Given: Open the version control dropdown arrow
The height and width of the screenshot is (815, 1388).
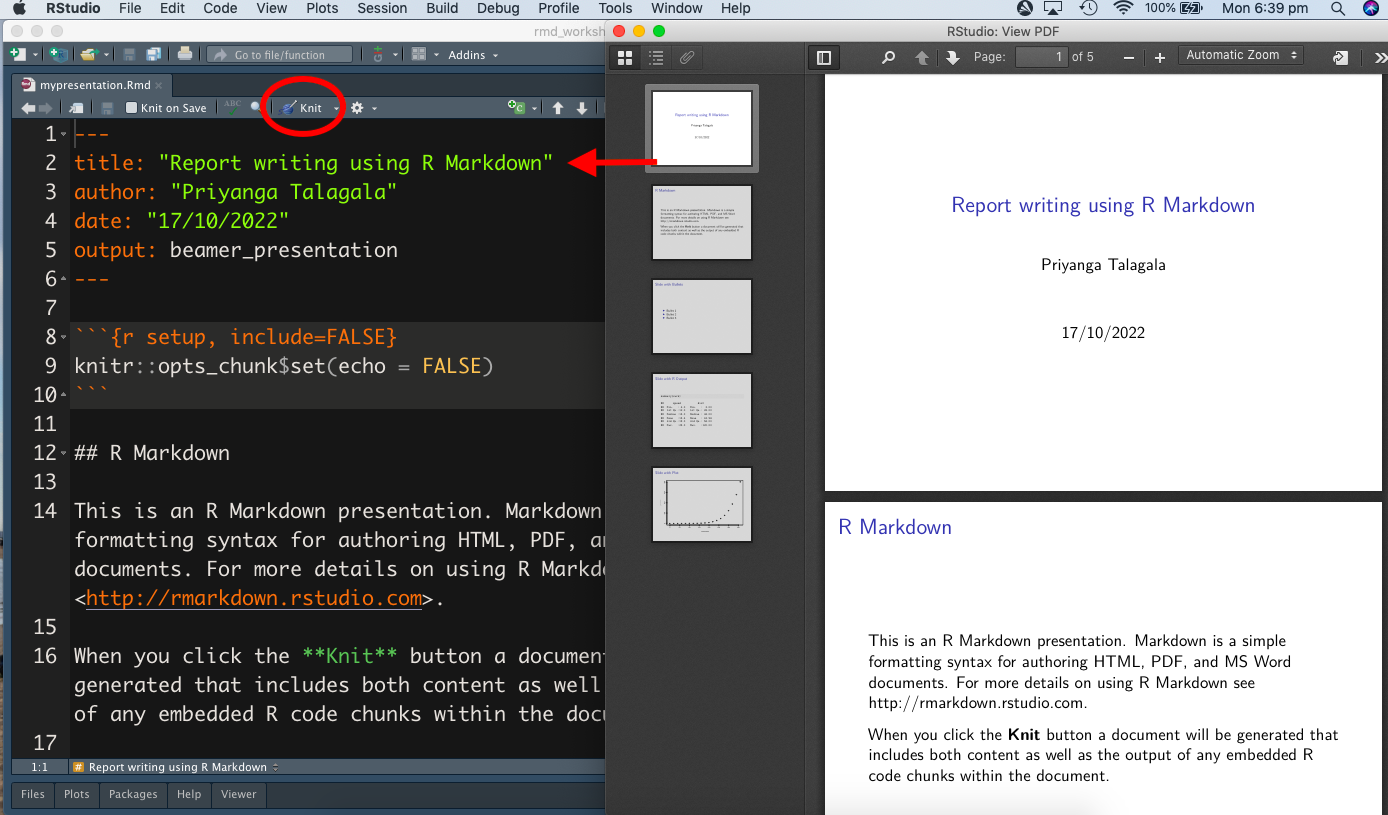Looking at the screenshot, I should coord(395,55).
